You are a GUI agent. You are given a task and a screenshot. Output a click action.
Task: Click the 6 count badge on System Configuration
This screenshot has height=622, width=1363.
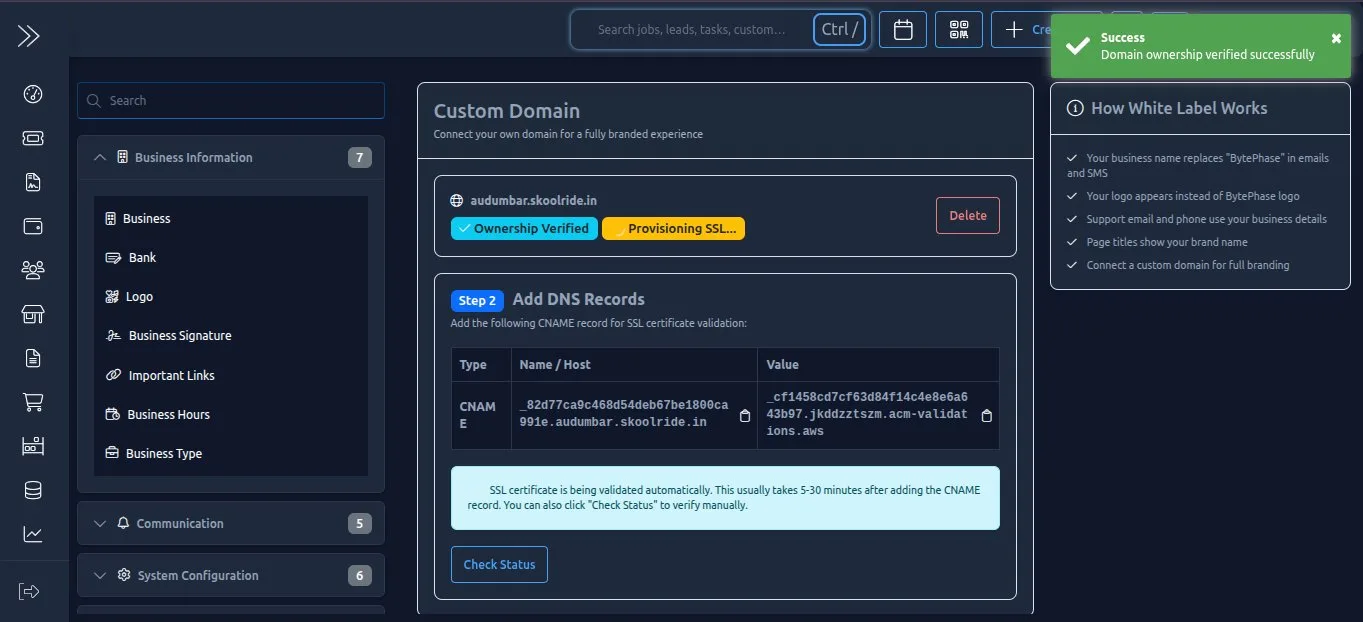tap(360, 575)
